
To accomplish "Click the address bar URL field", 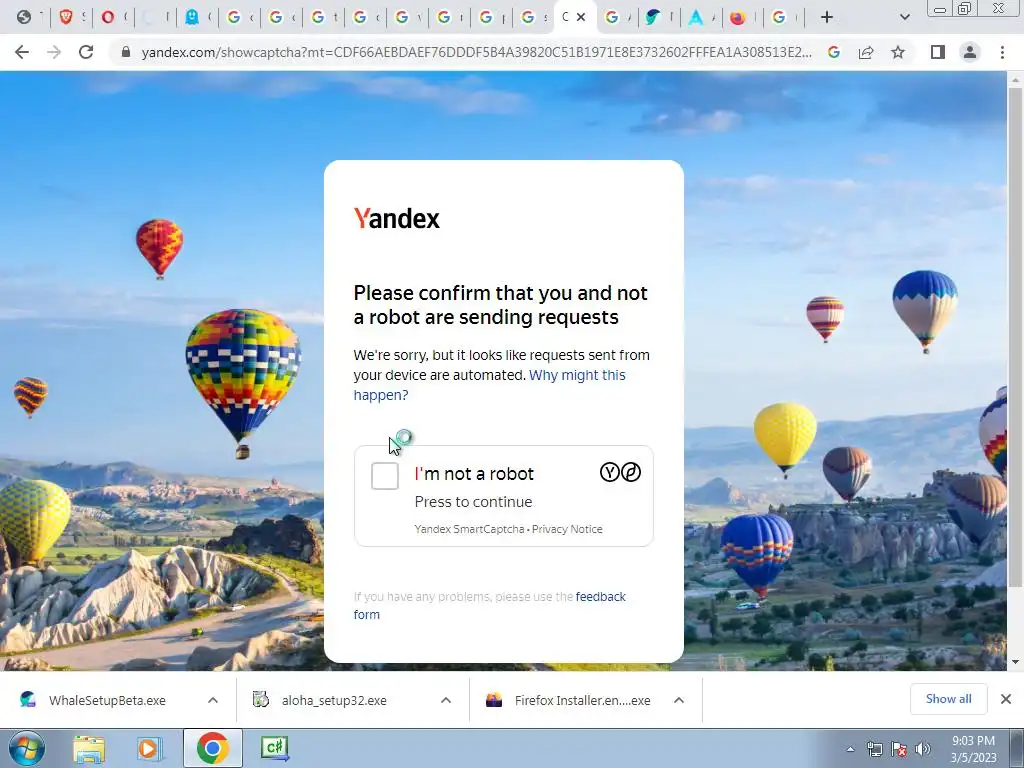I will point(477,52).
